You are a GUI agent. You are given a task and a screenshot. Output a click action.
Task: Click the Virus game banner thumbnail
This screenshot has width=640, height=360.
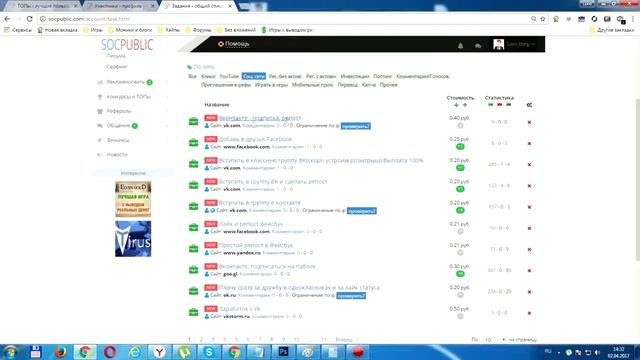(x=133, y=239)
